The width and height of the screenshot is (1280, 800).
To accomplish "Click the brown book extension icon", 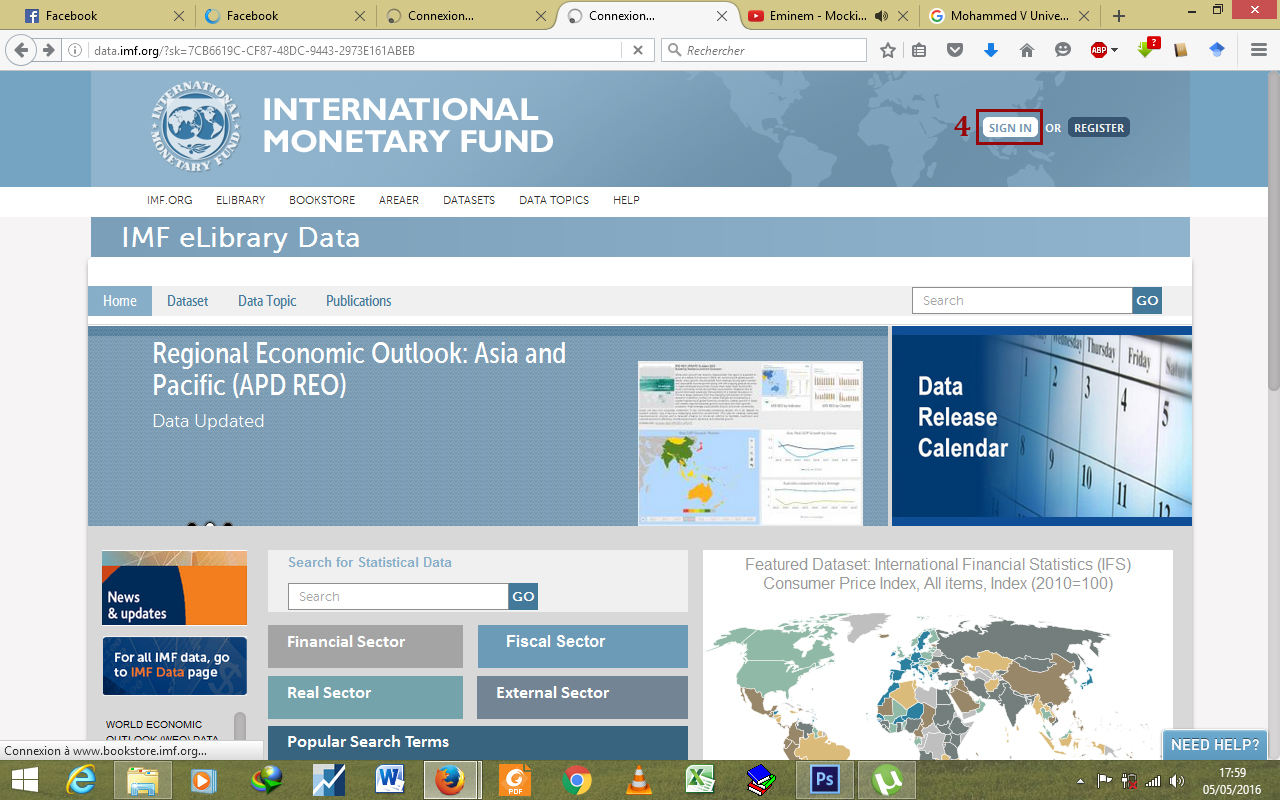I will 1181,50.
